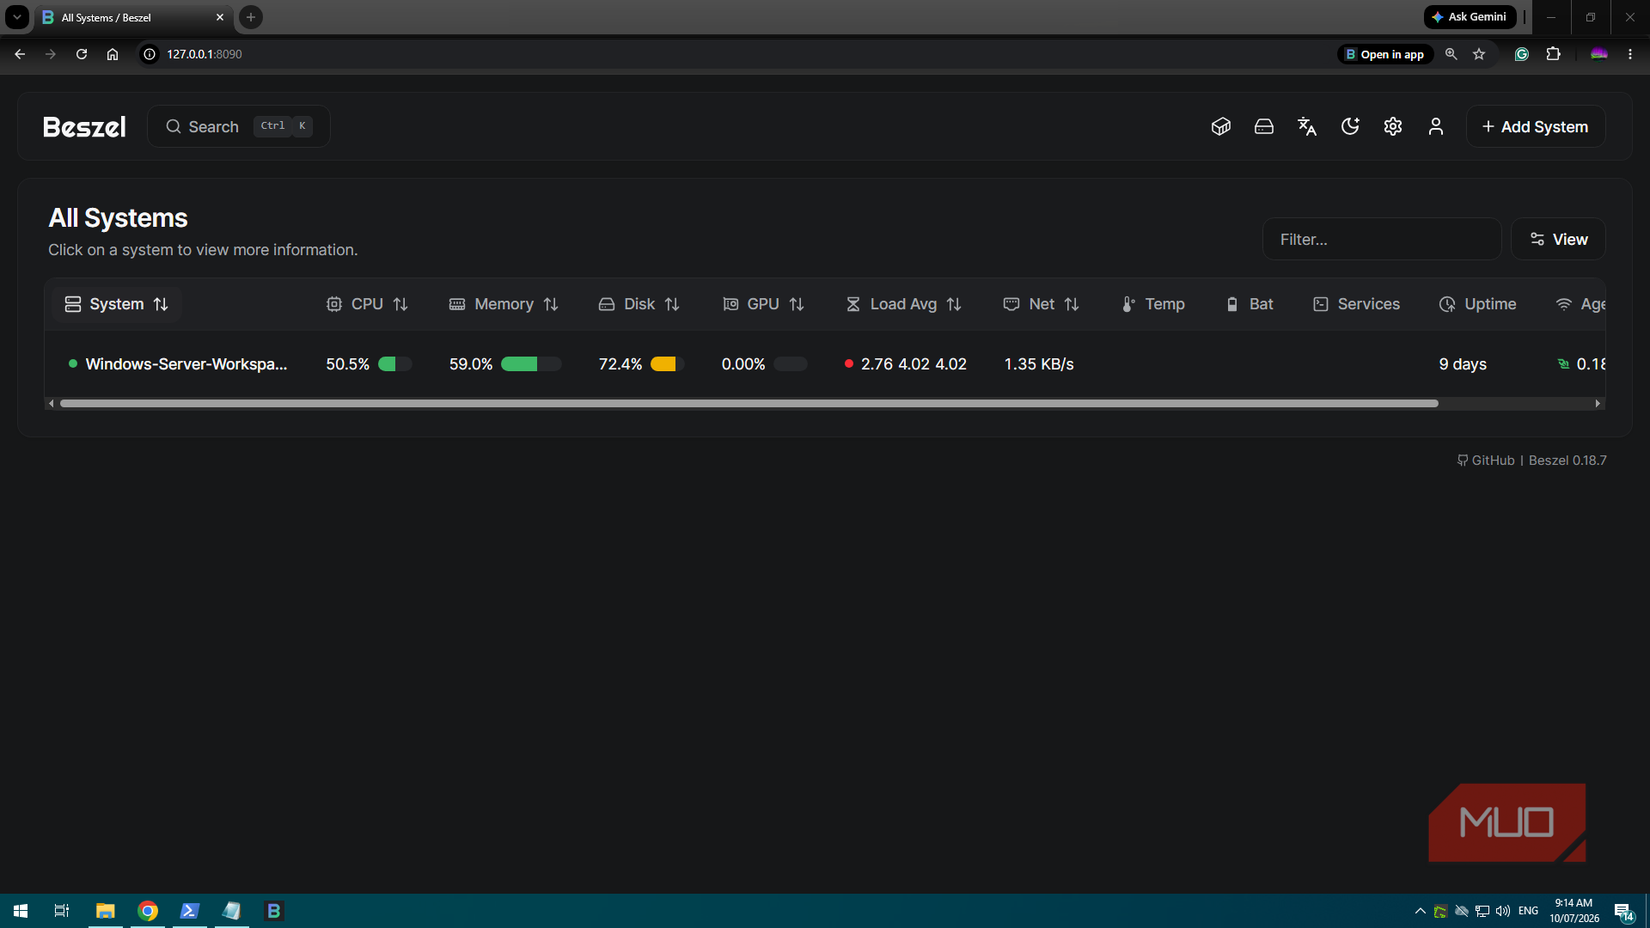Open the Search box with Ctrl K hint
Screen dimensions: 1650x928
[239, 126]
